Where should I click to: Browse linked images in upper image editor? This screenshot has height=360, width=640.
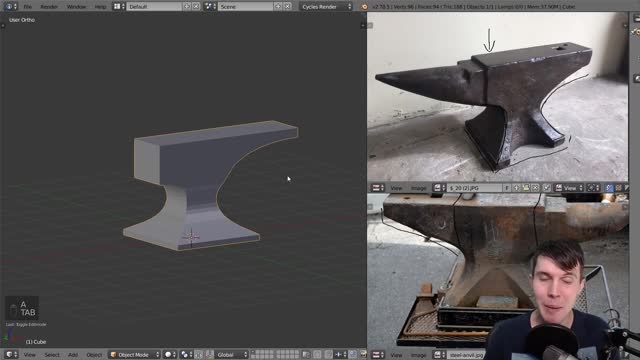(439, 188)
